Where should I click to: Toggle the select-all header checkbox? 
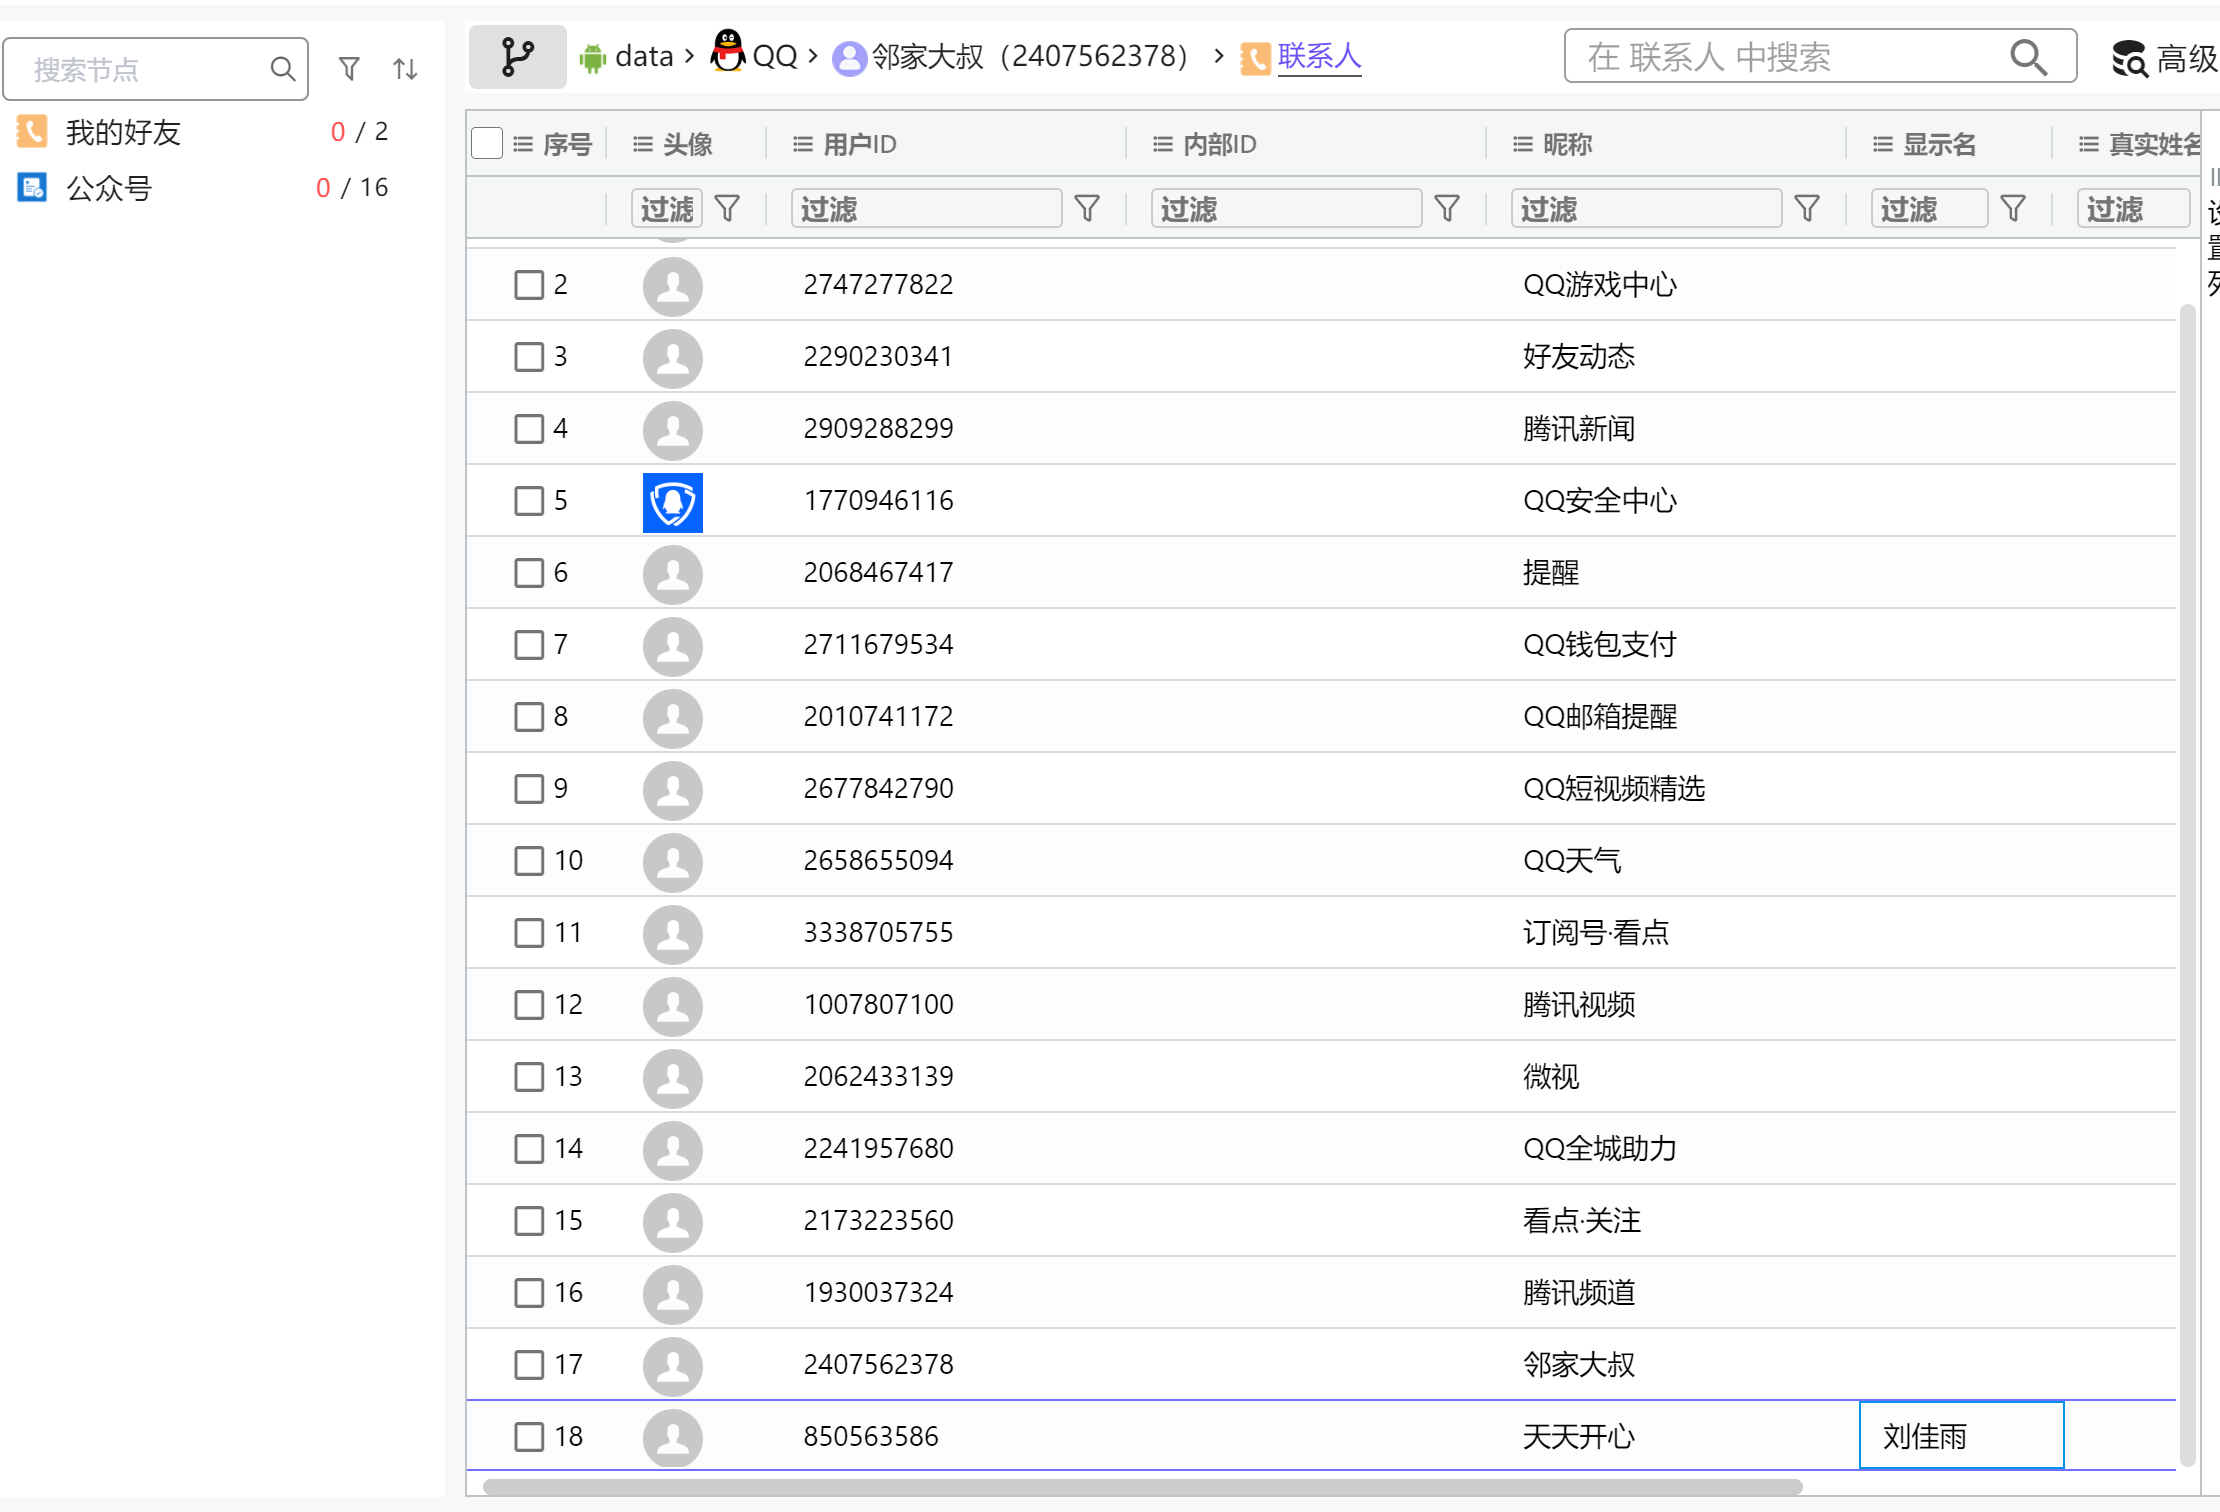tap(487, 144)
